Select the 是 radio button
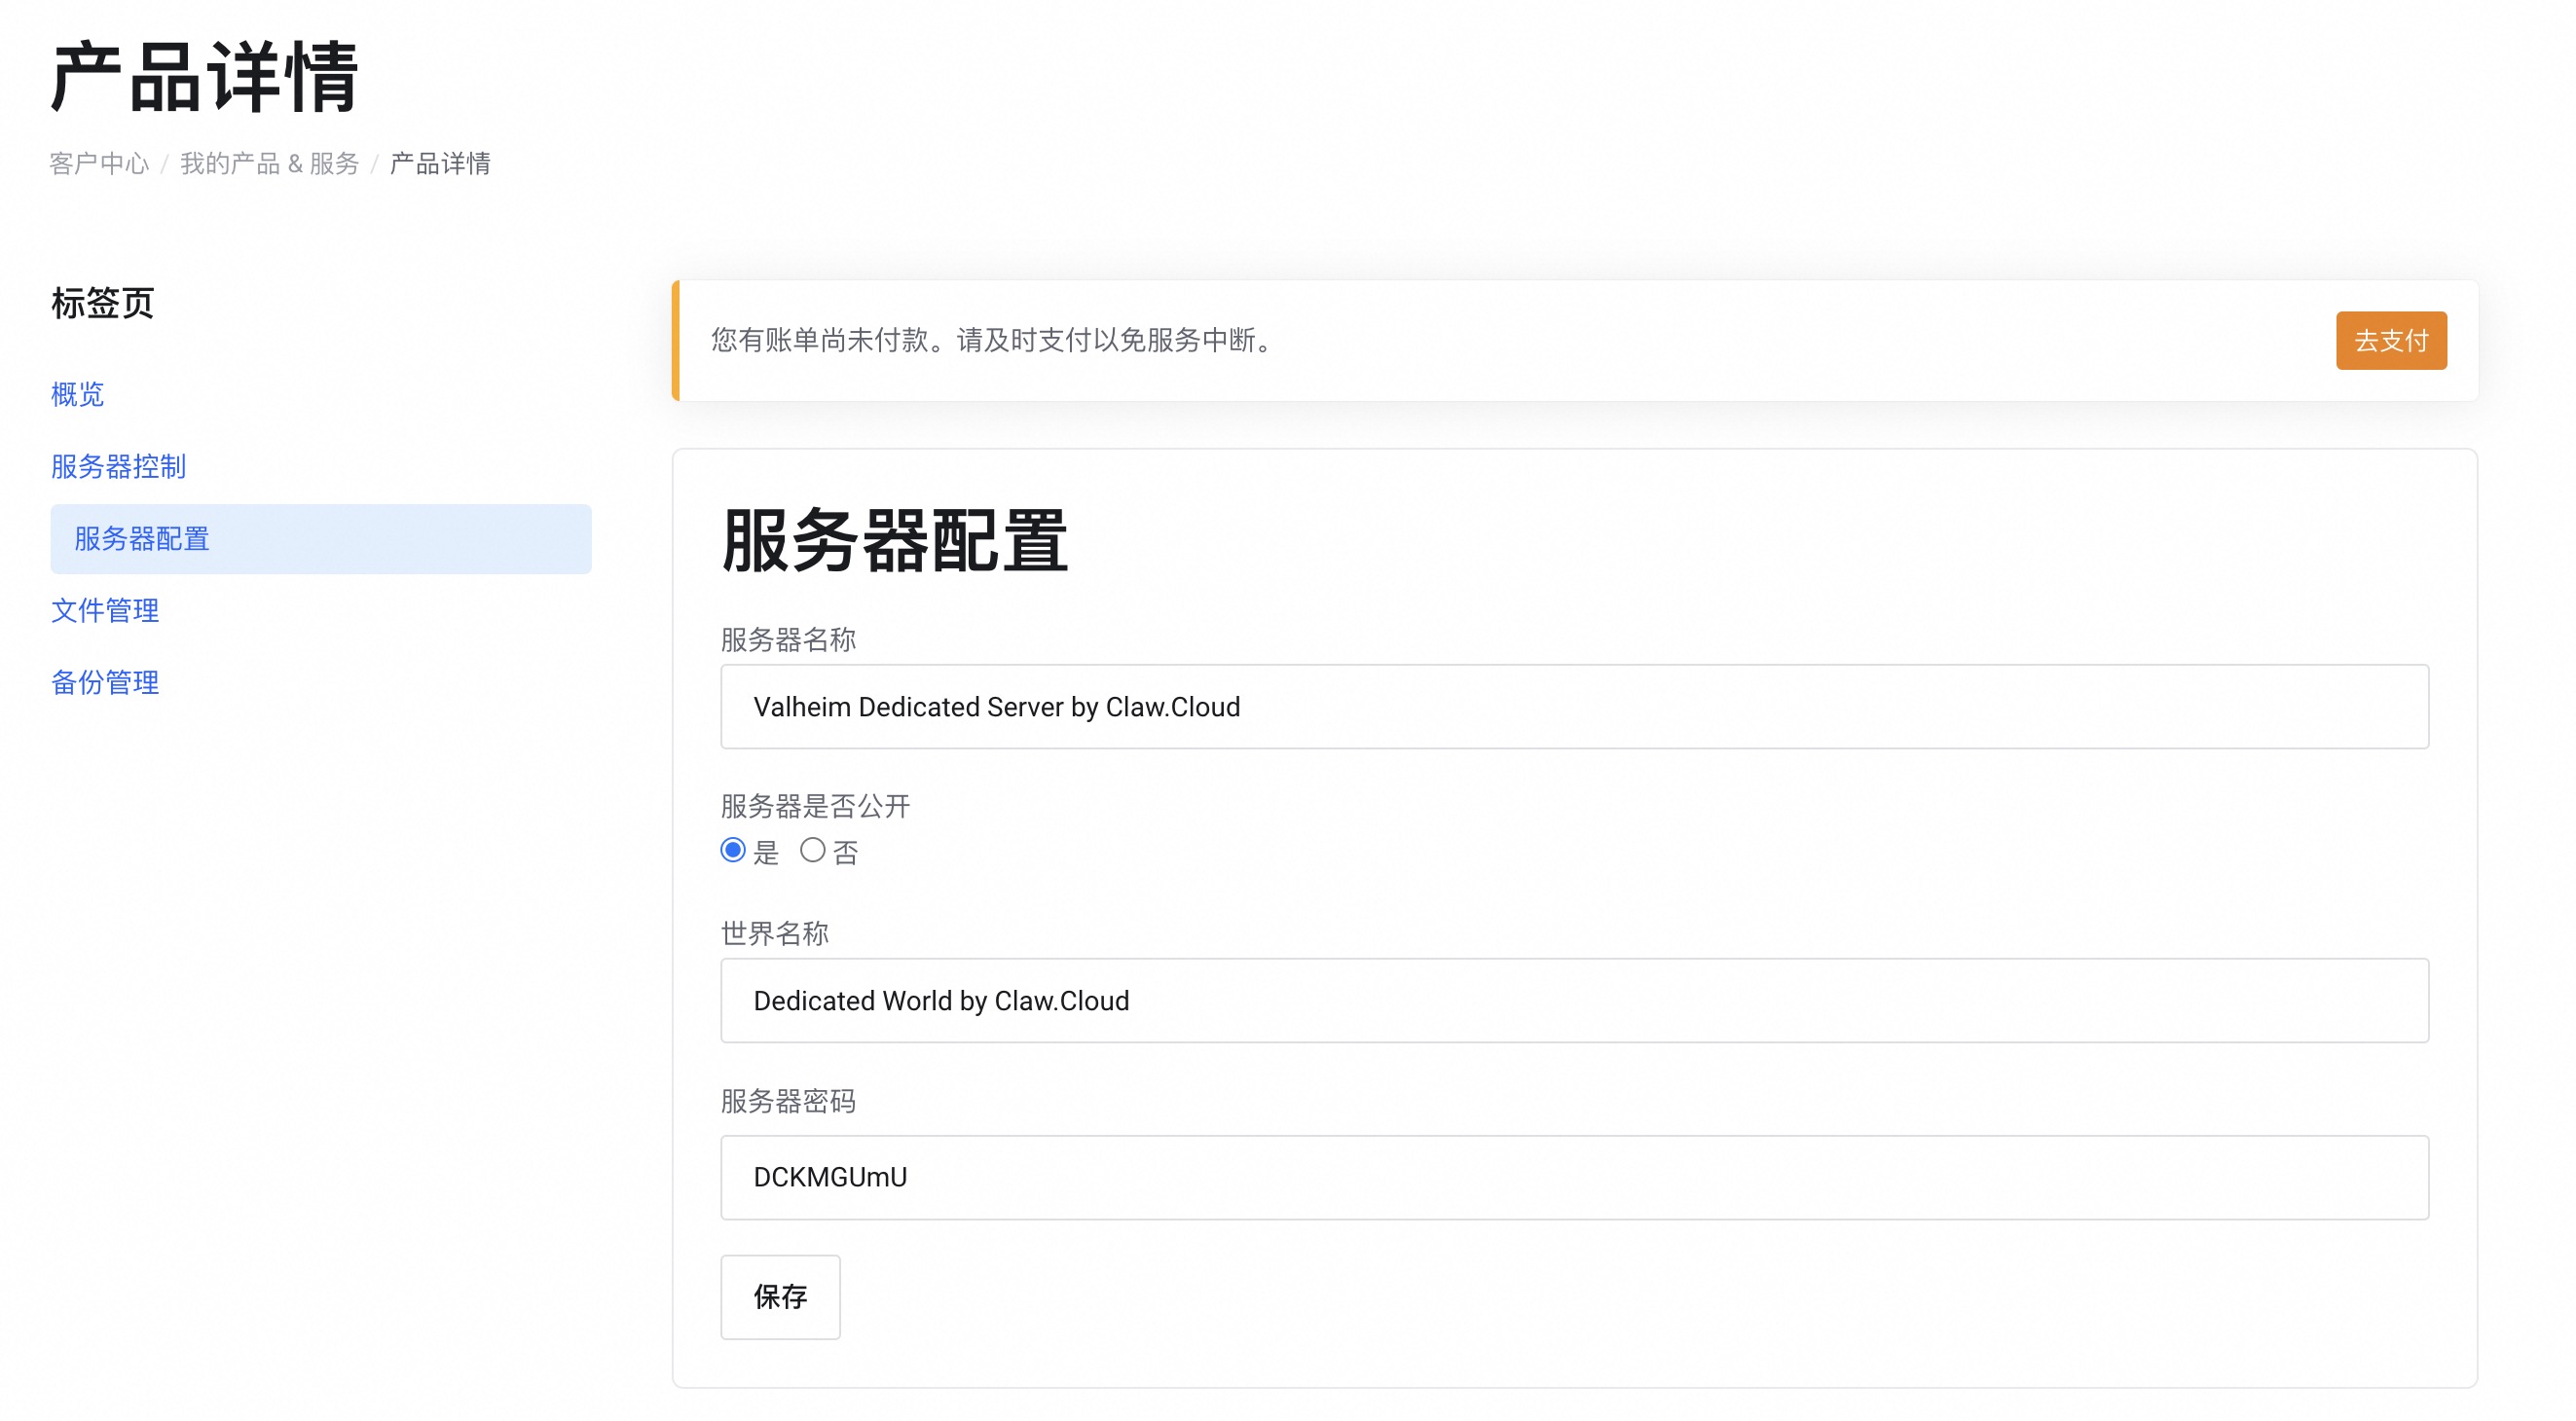Image resolution: width=2576 pixels, height=1421 pixels. (733, 851)
